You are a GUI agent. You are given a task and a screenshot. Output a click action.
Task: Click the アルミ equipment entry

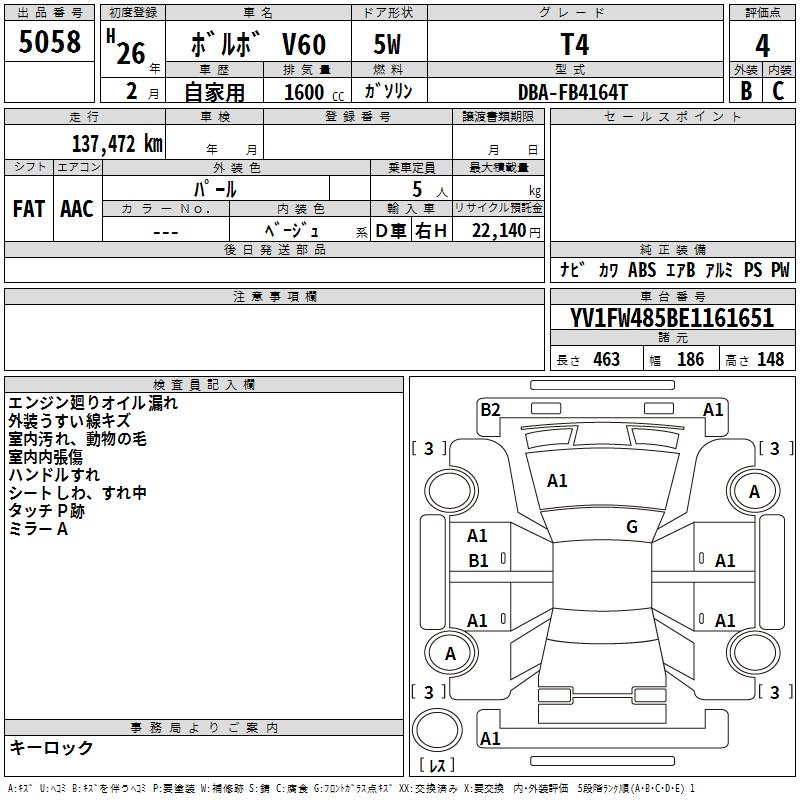(x=719, y=269)
